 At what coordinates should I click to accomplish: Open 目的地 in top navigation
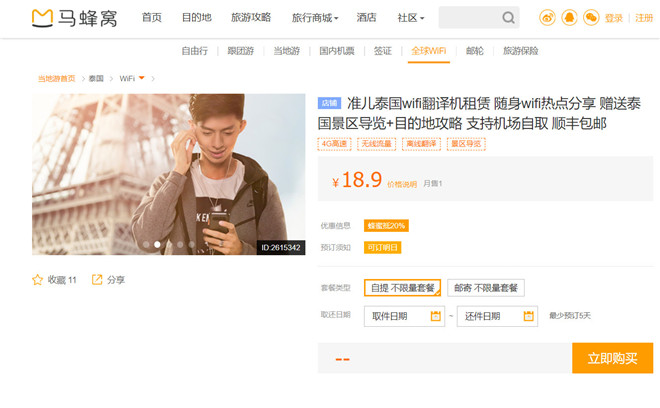click(197, 18)
